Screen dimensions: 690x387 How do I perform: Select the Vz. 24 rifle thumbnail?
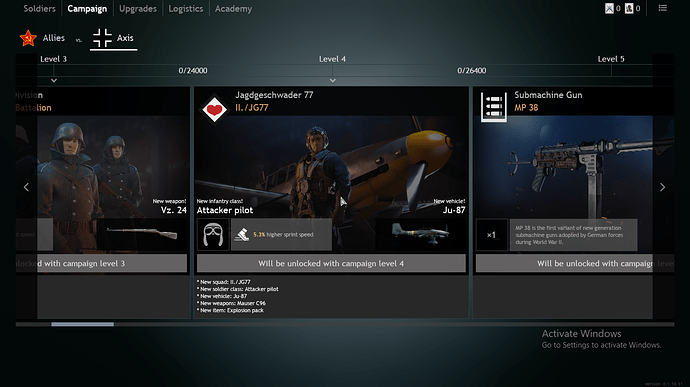142,235
